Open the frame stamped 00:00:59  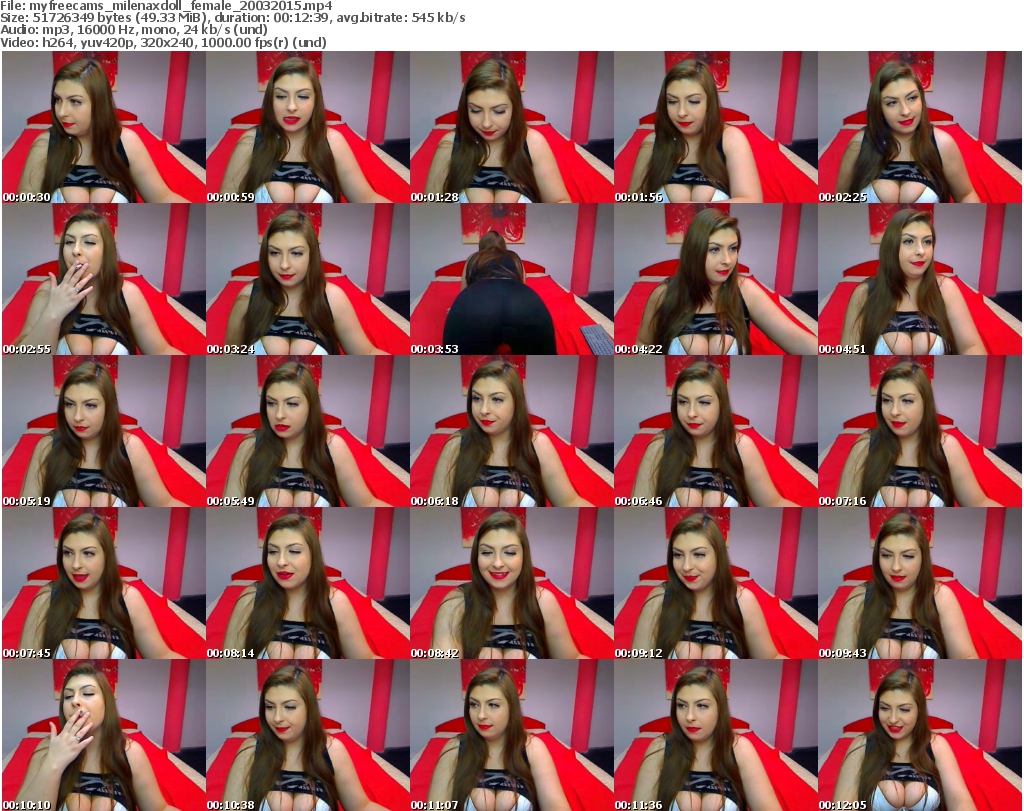tap(308, 127)
